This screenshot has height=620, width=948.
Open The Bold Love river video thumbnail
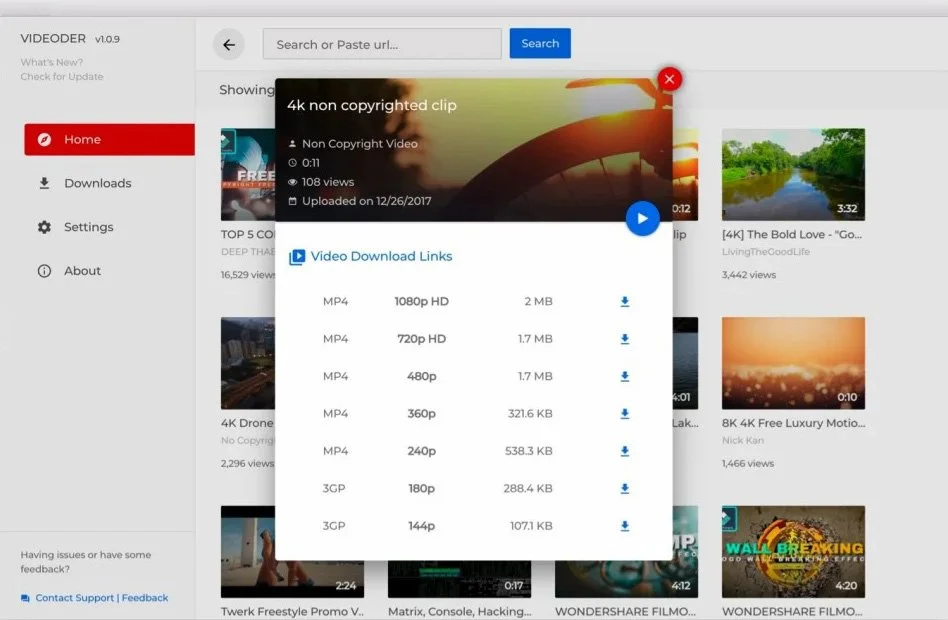[793, 174]
